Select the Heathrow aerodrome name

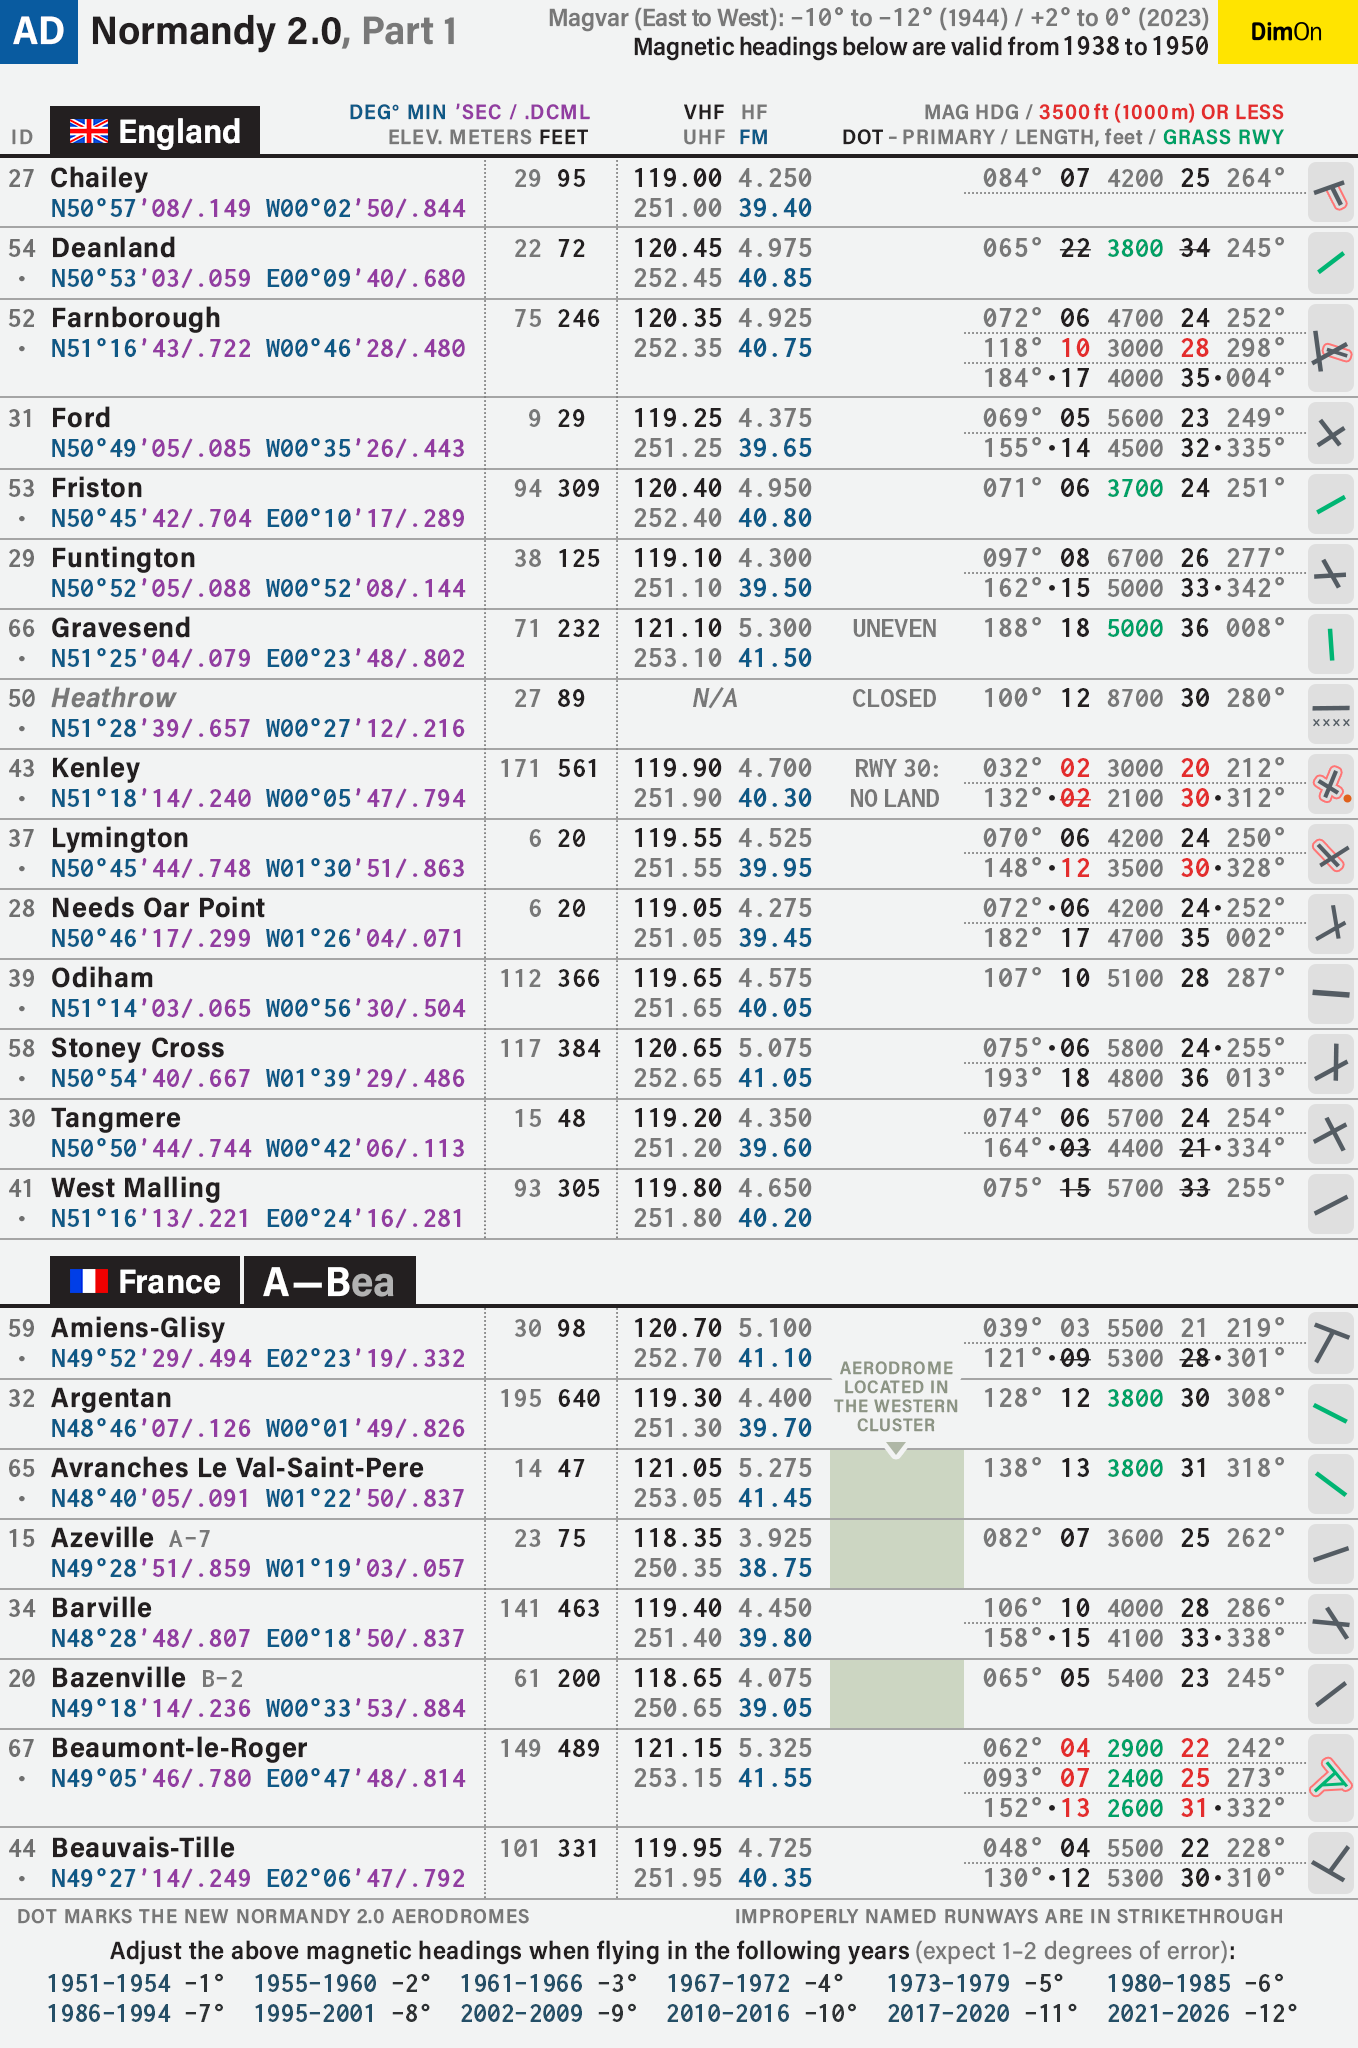click(114, 698)
